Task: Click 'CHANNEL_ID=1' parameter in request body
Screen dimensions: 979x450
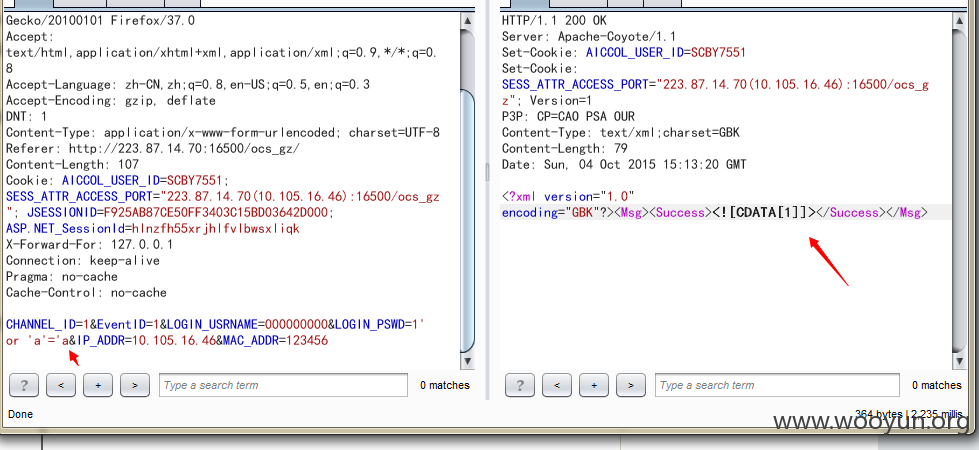Action: pyautogui.click(x=47, y=325)
